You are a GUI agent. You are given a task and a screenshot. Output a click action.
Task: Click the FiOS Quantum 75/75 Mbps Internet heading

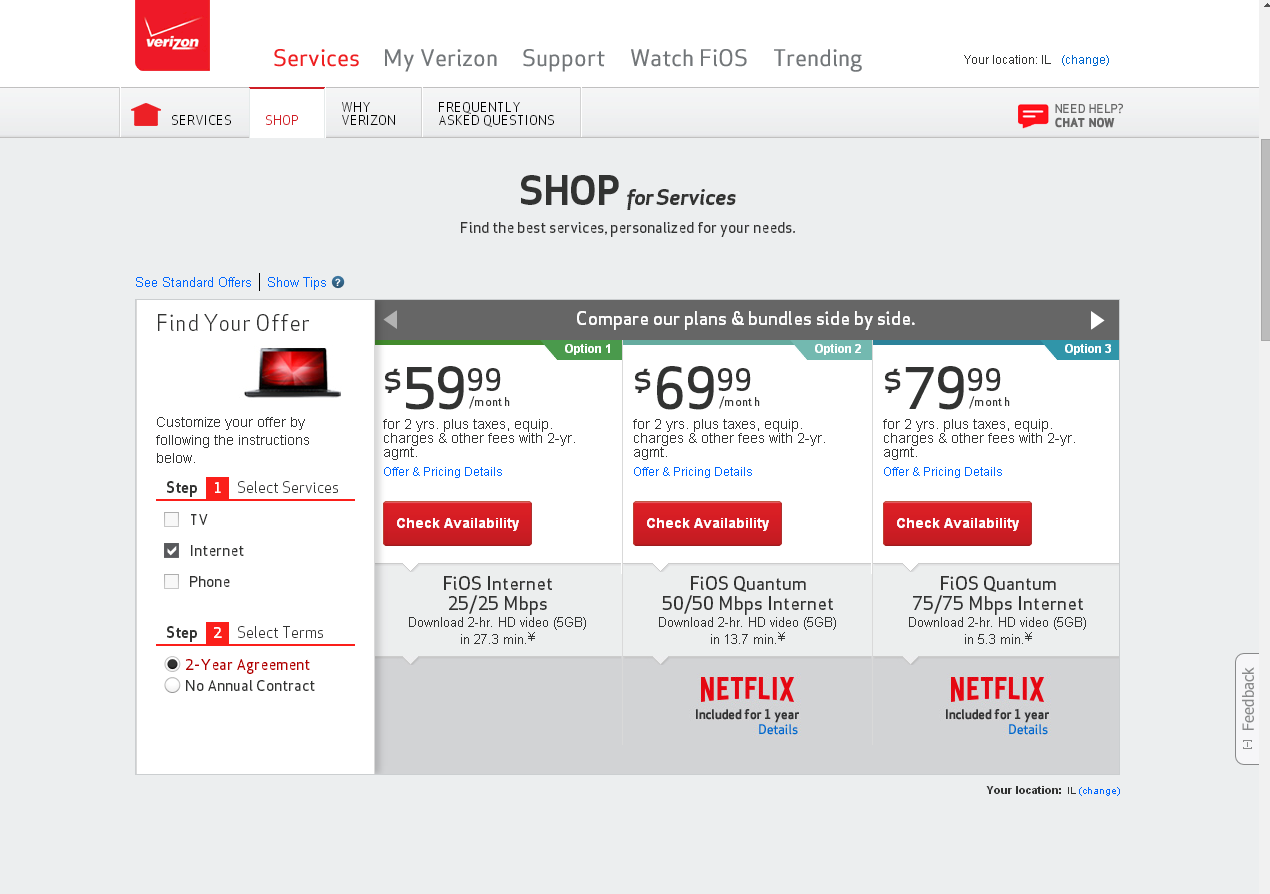[997, 594]
